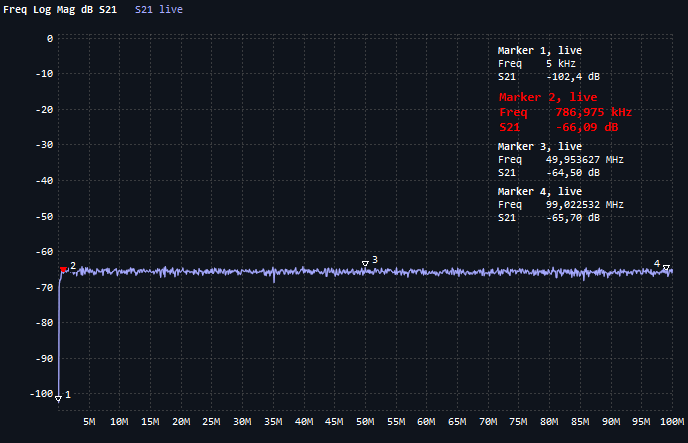Click 'Marker 2, live' red readout header

548,97
